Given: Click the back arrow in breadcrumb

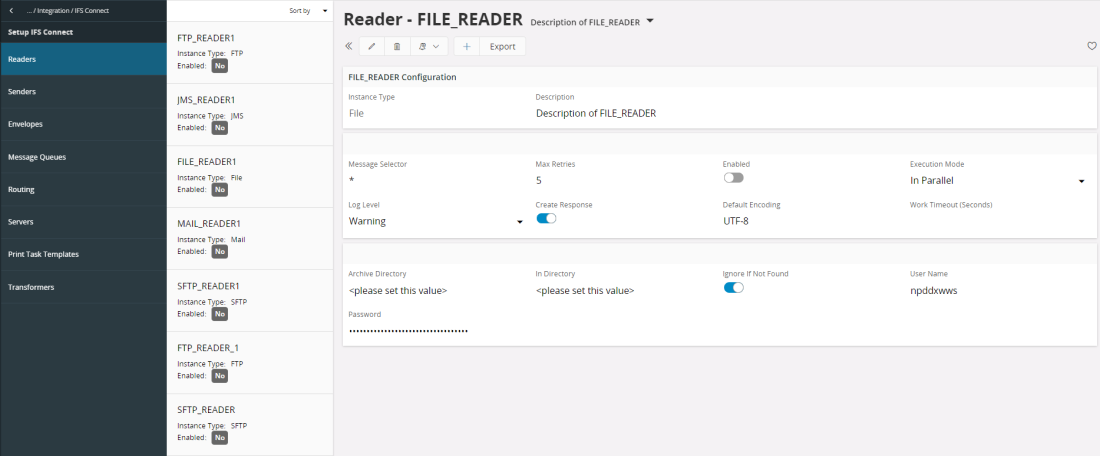Looking at the screenshot, I should click(11, 10).
